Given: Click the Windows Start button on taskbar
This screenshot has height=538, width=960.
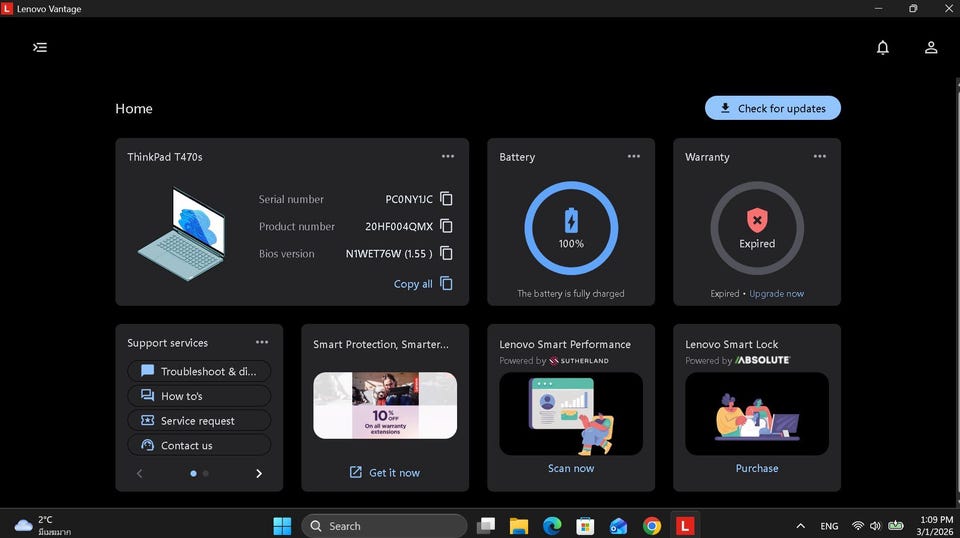Looking at the screenshot, I should 282,526.
